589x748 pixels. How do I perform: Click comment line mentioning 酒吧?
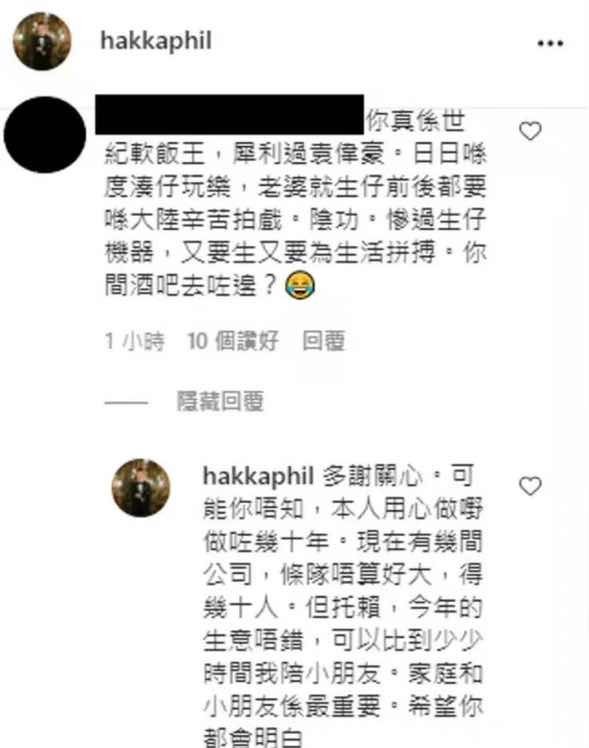[210, 285]
